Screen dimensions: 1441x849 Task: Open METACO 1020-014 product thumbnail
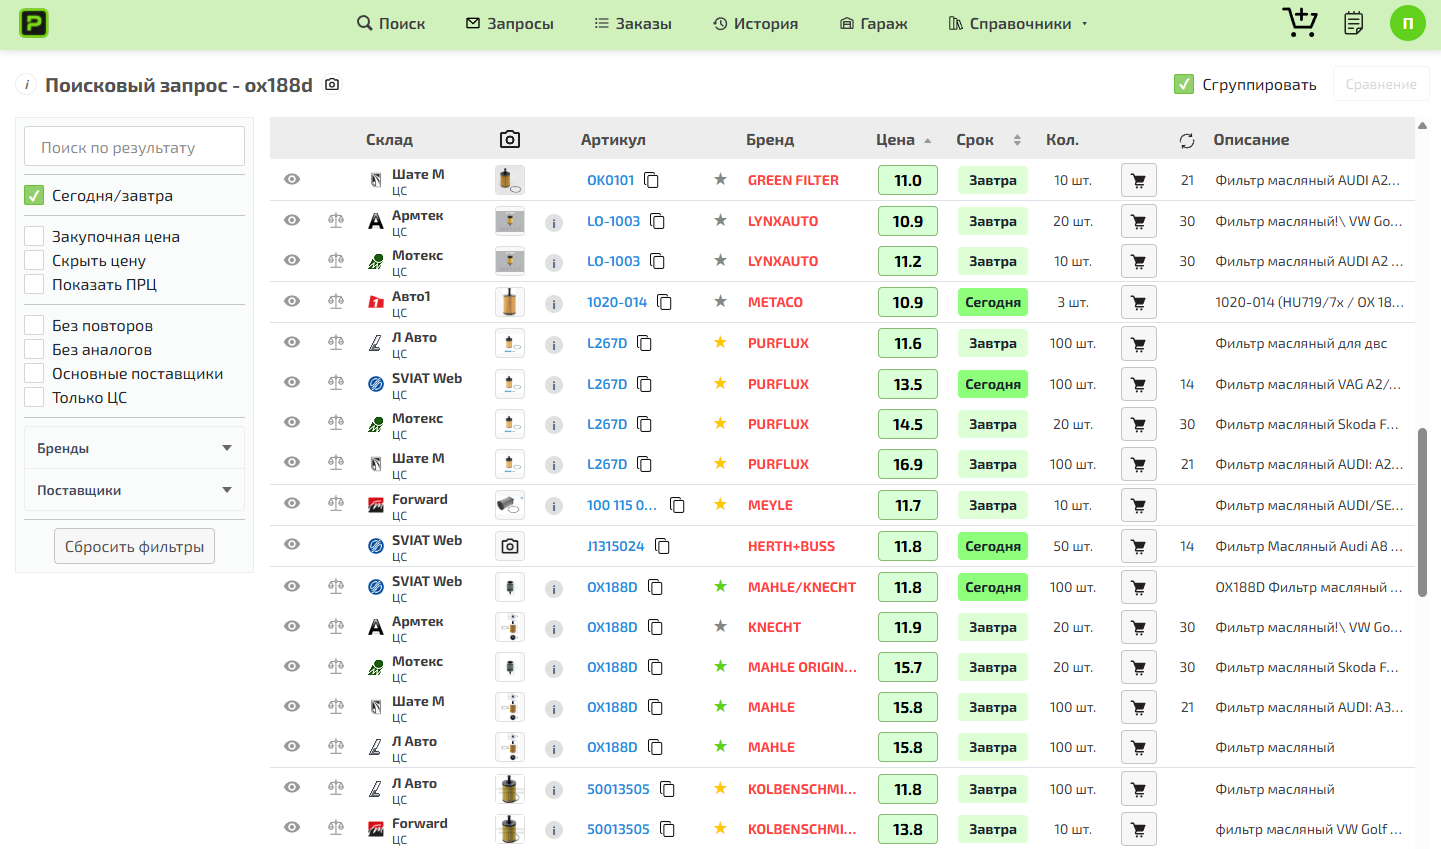point(510,302)
